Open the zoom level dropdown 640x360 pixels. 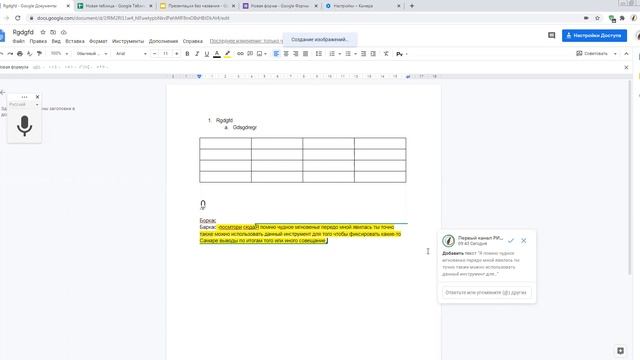click(x=60, y=54)
